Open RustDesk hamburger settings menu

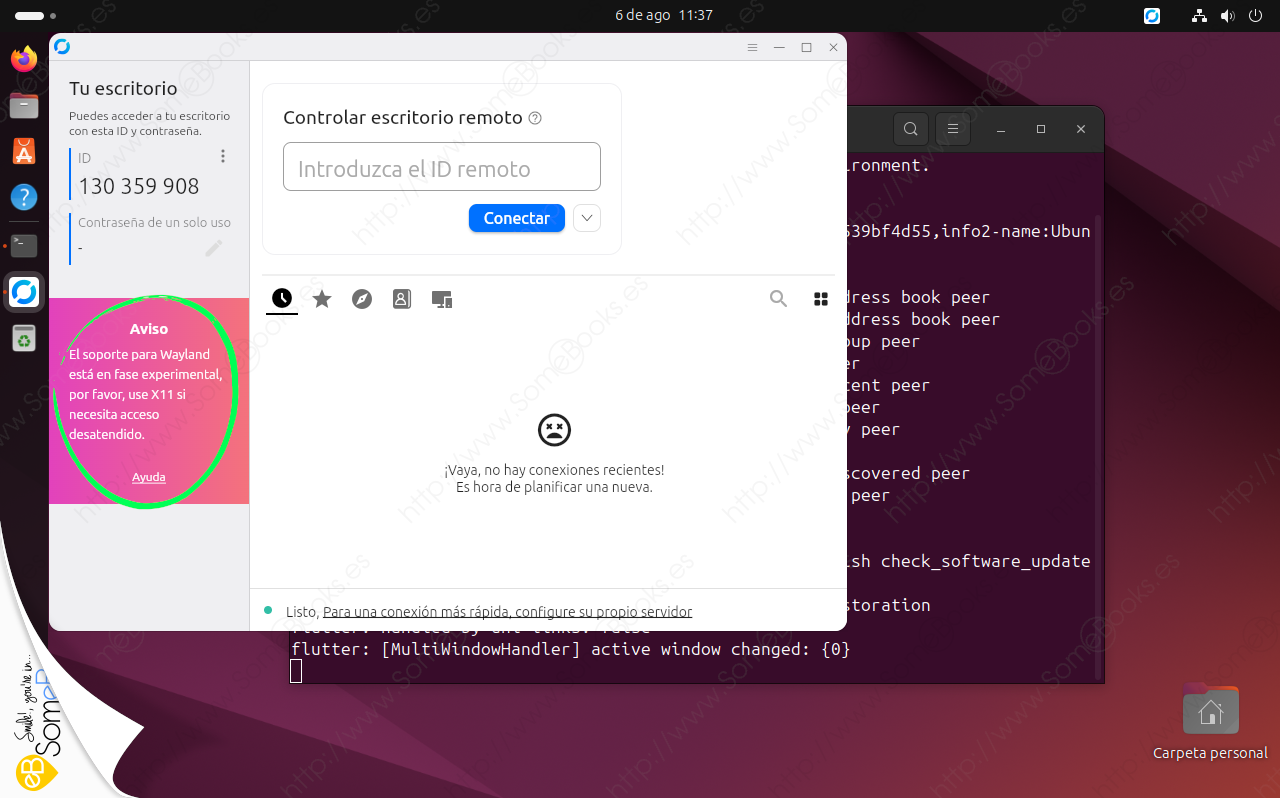(x=753, y=47)
